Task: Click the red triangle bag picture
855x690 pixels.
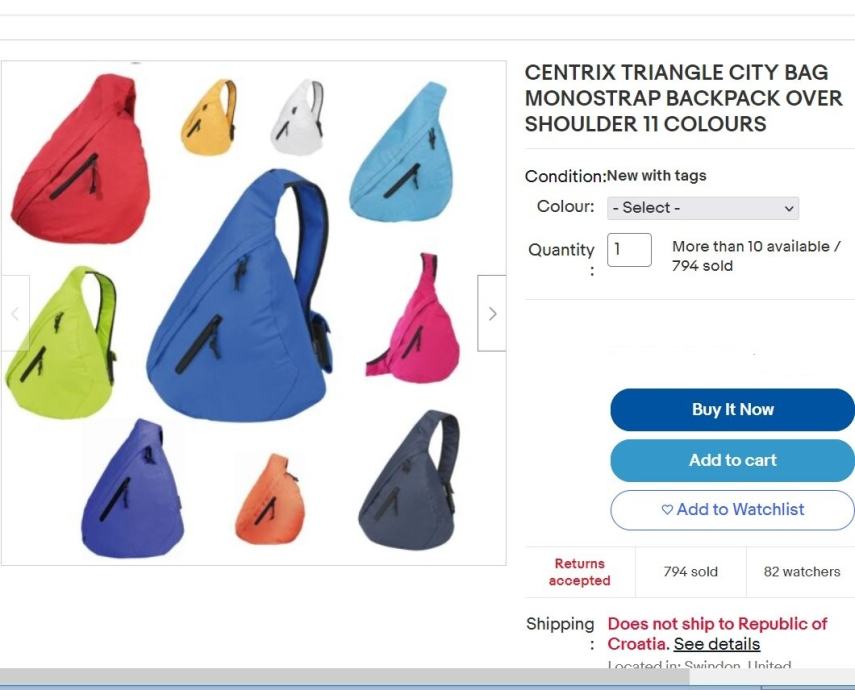Action: coord(81,159)
